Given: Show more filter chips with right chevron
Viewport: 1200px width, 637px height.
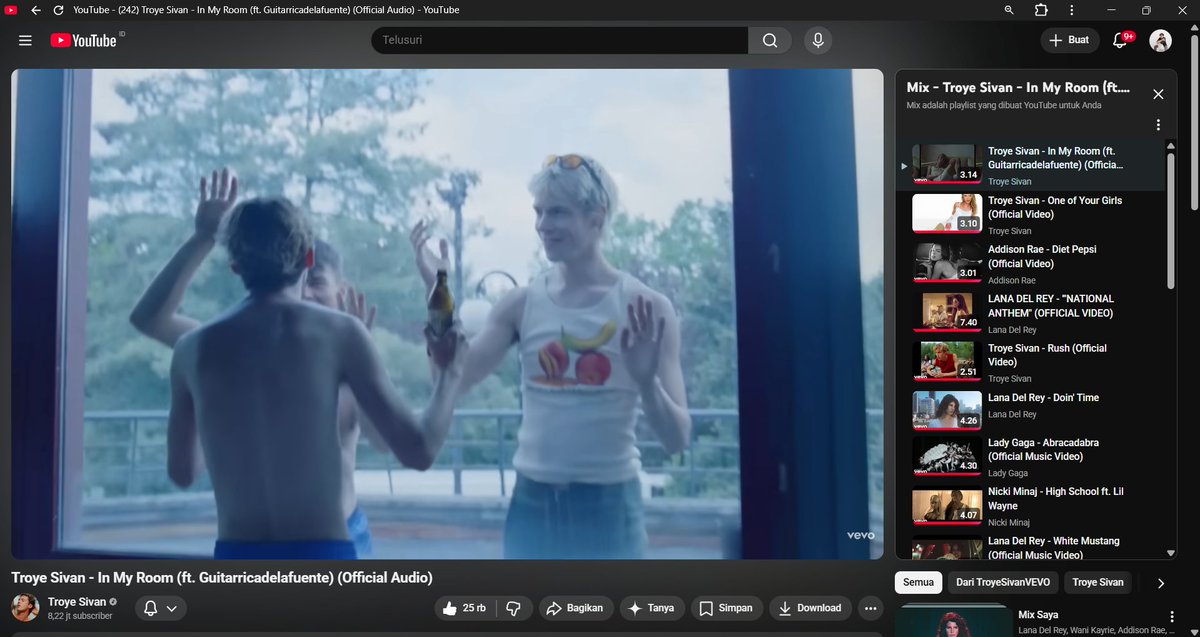Looking at the screenshot, I should pyautogui.click(x=1161, y=583).
